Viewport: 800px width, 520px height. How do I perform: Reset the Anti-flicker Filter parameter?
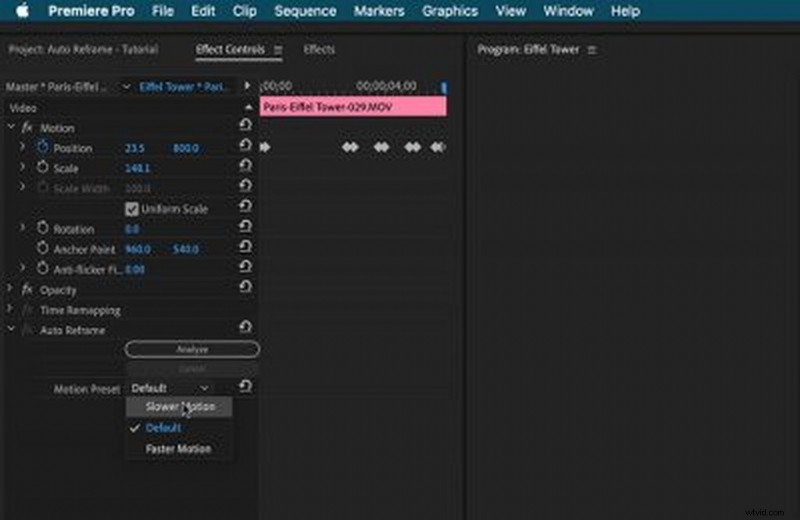(x=245, y=266)
